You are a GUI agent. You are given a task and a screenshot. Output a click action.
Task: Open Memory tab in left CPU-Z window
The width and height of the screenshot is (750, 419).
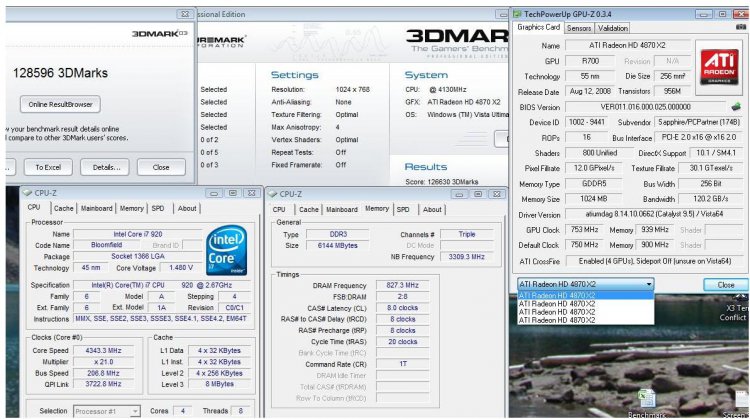coord(132,209)
